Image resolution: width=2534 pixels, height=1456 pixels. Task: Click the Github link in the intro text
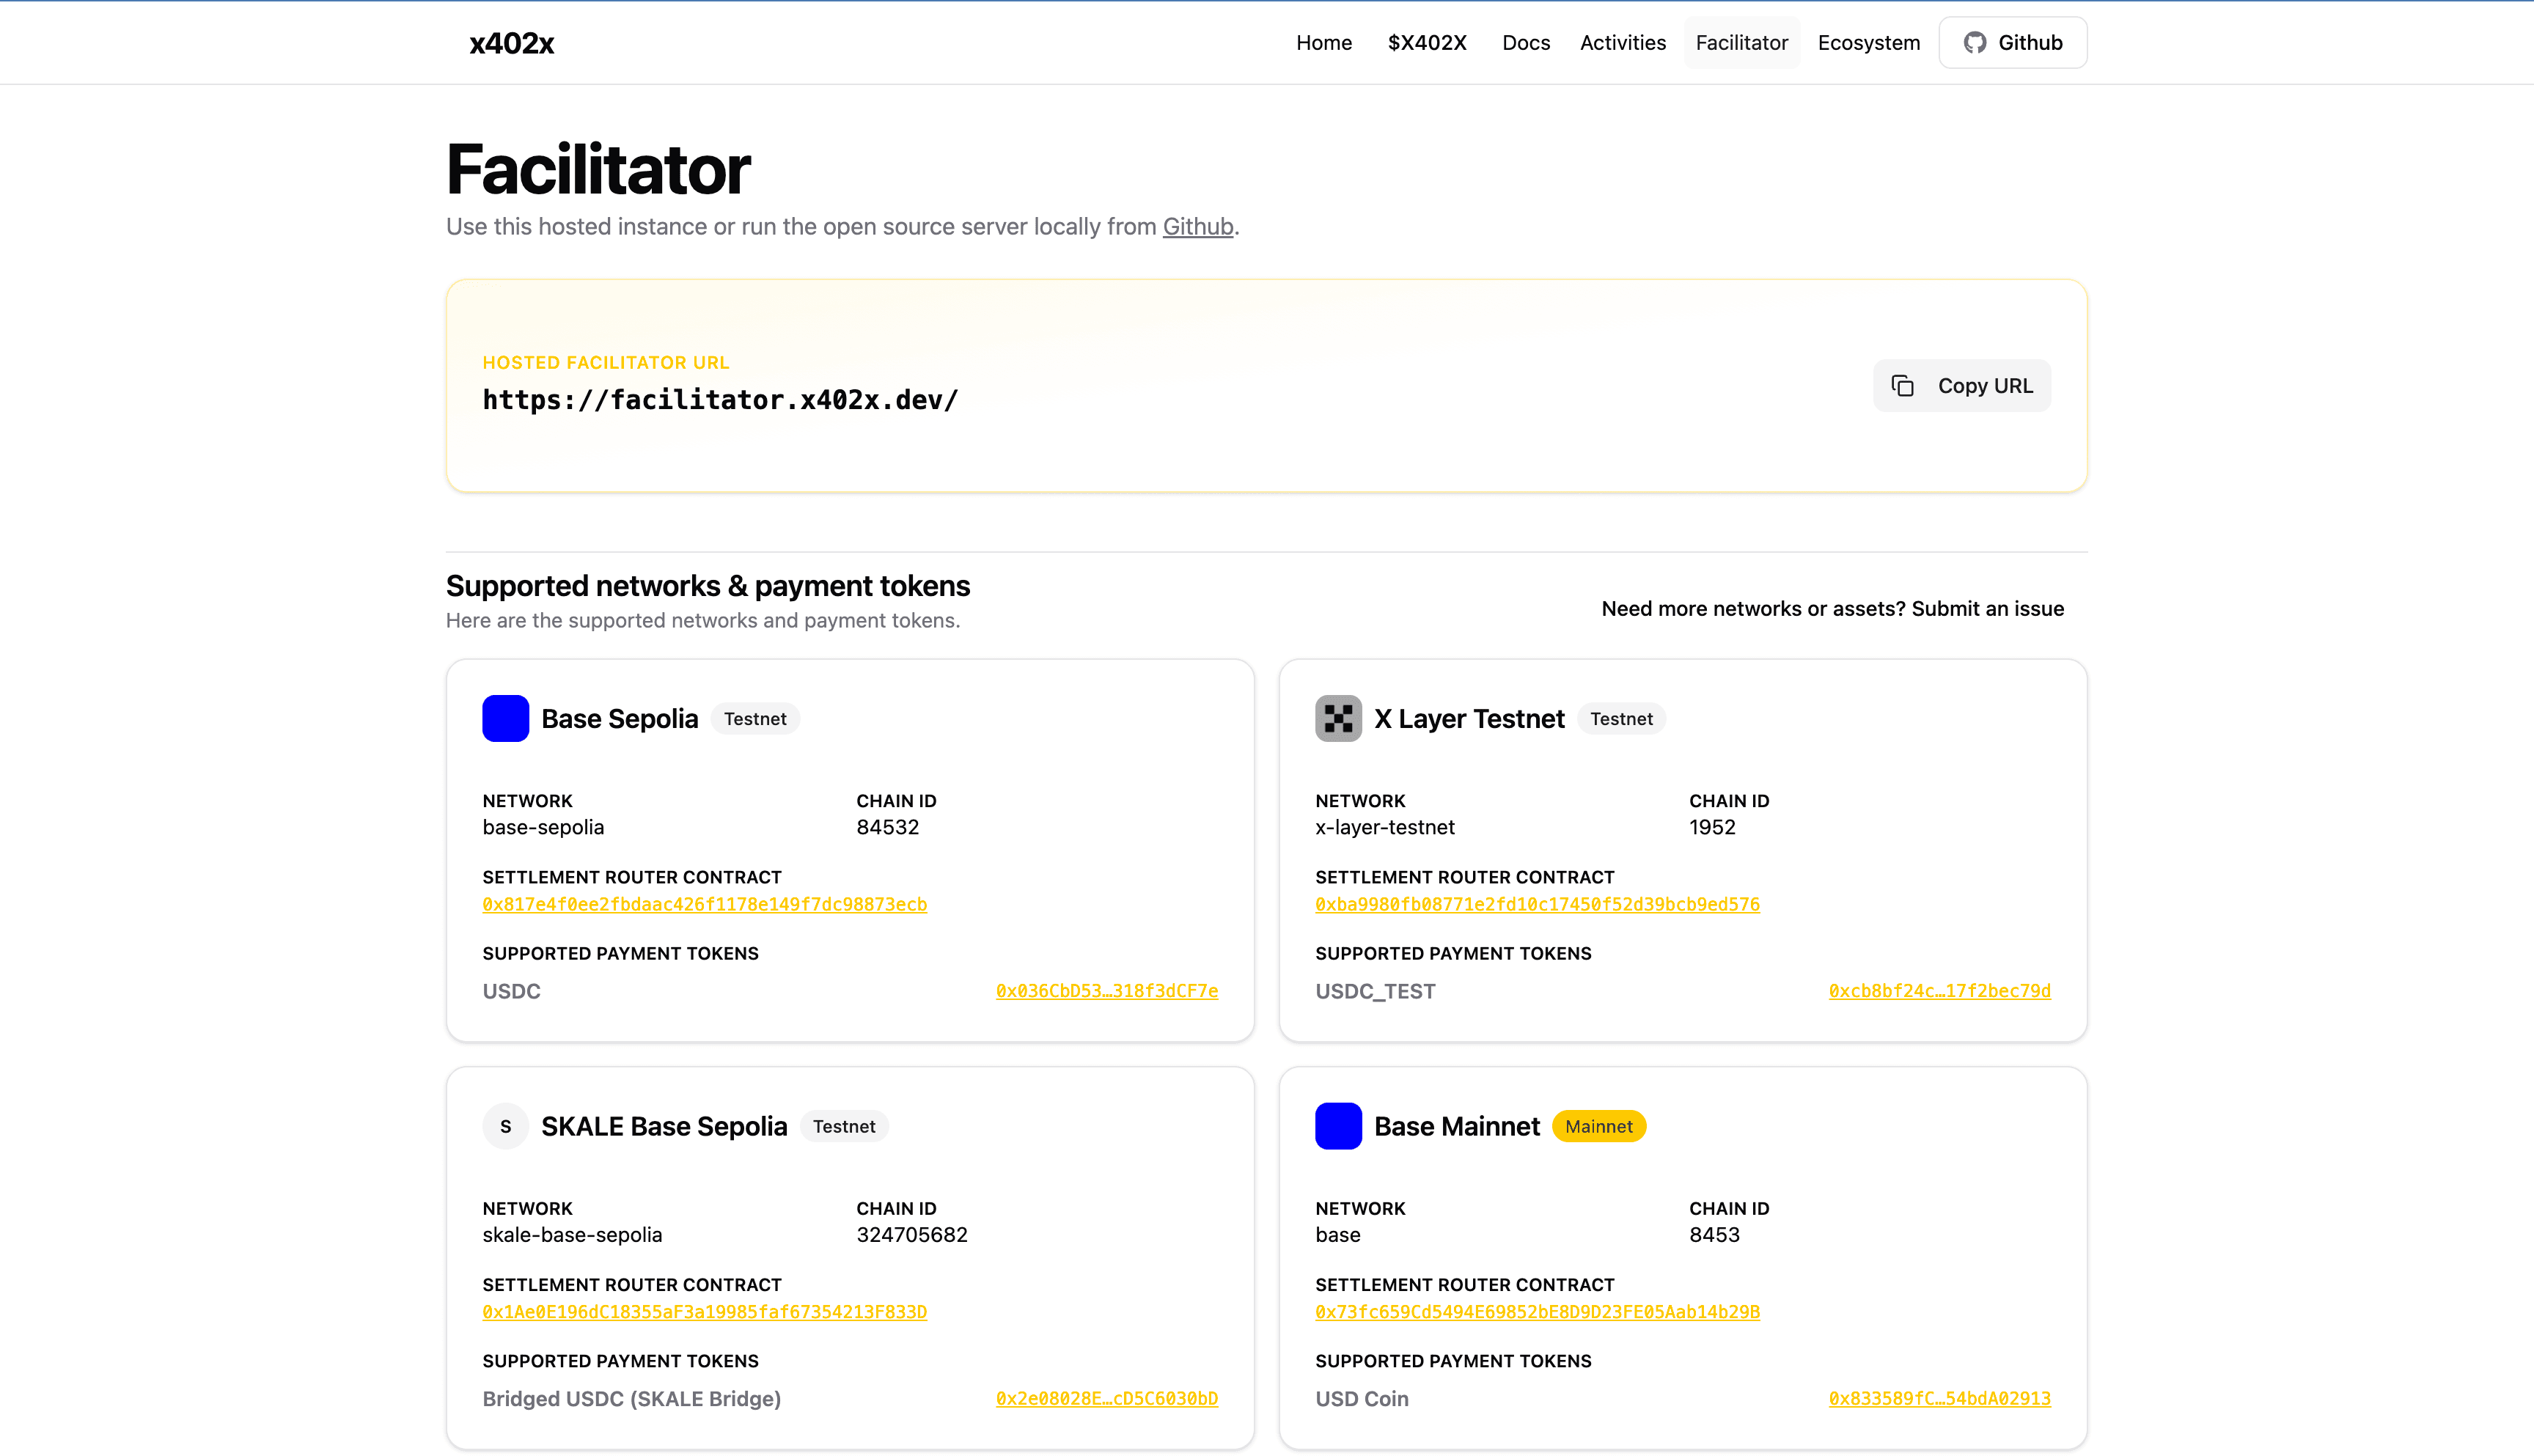coord(1196,226)
